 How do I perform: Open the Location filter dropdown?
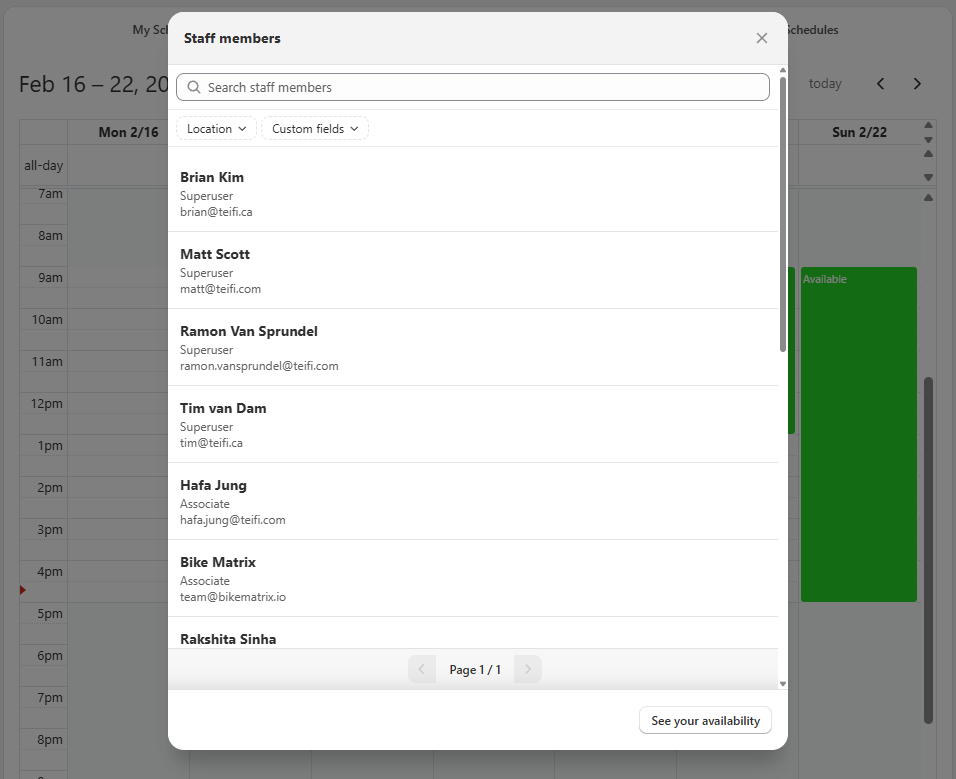coord(216,129)
